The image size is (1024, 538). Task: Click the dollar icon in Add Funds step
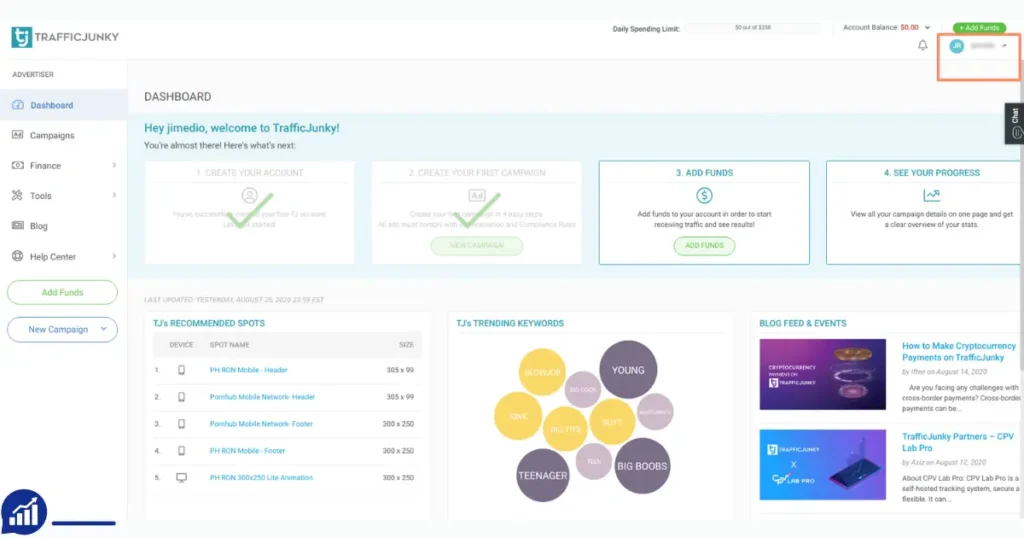(x=704, y=195)
